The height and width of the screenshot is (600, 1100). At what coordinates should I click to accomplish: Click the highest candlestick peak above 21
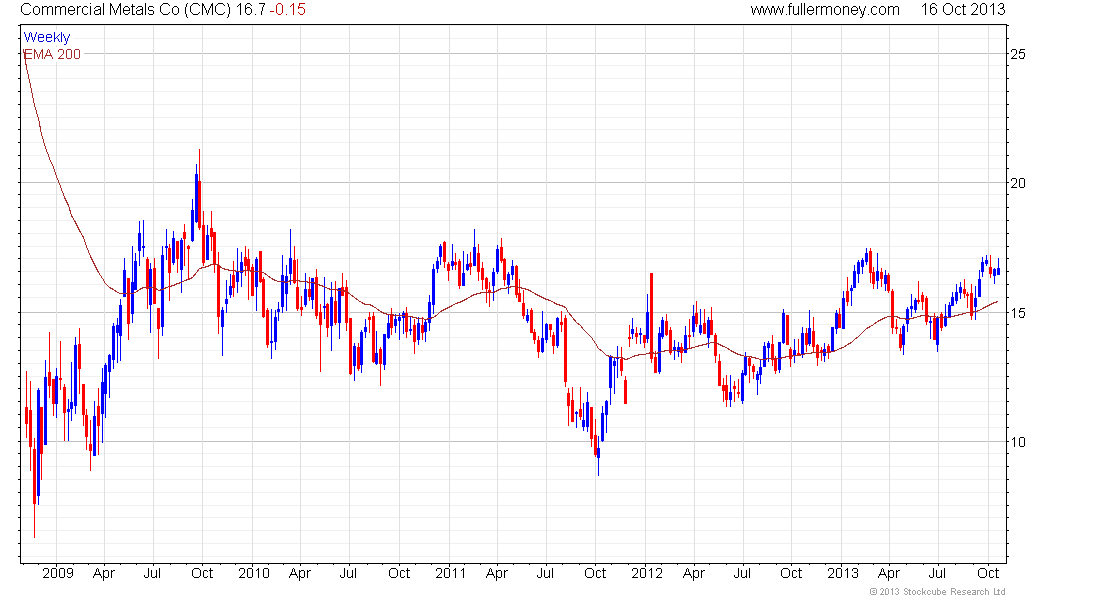[x=198, y=153]
